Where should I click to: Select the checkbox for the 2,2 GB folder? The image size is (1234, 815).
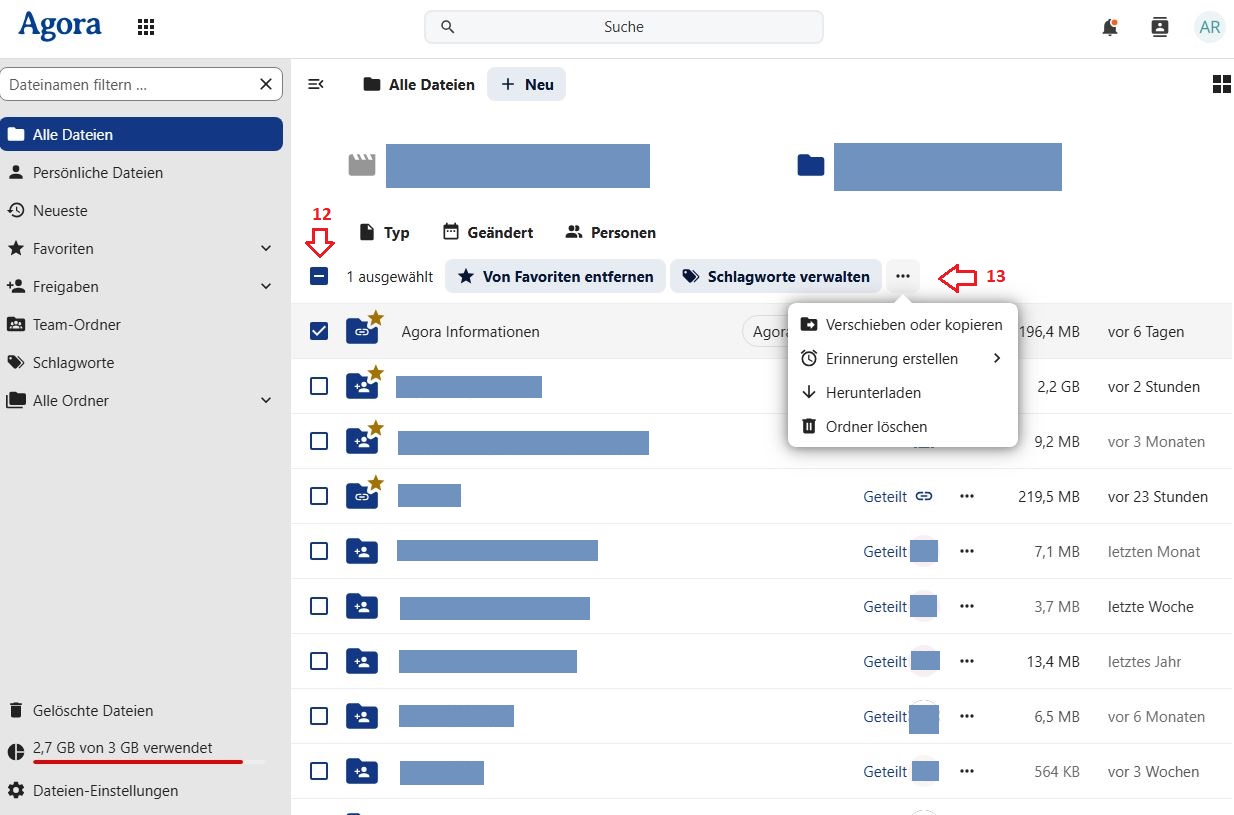point(319,386)
